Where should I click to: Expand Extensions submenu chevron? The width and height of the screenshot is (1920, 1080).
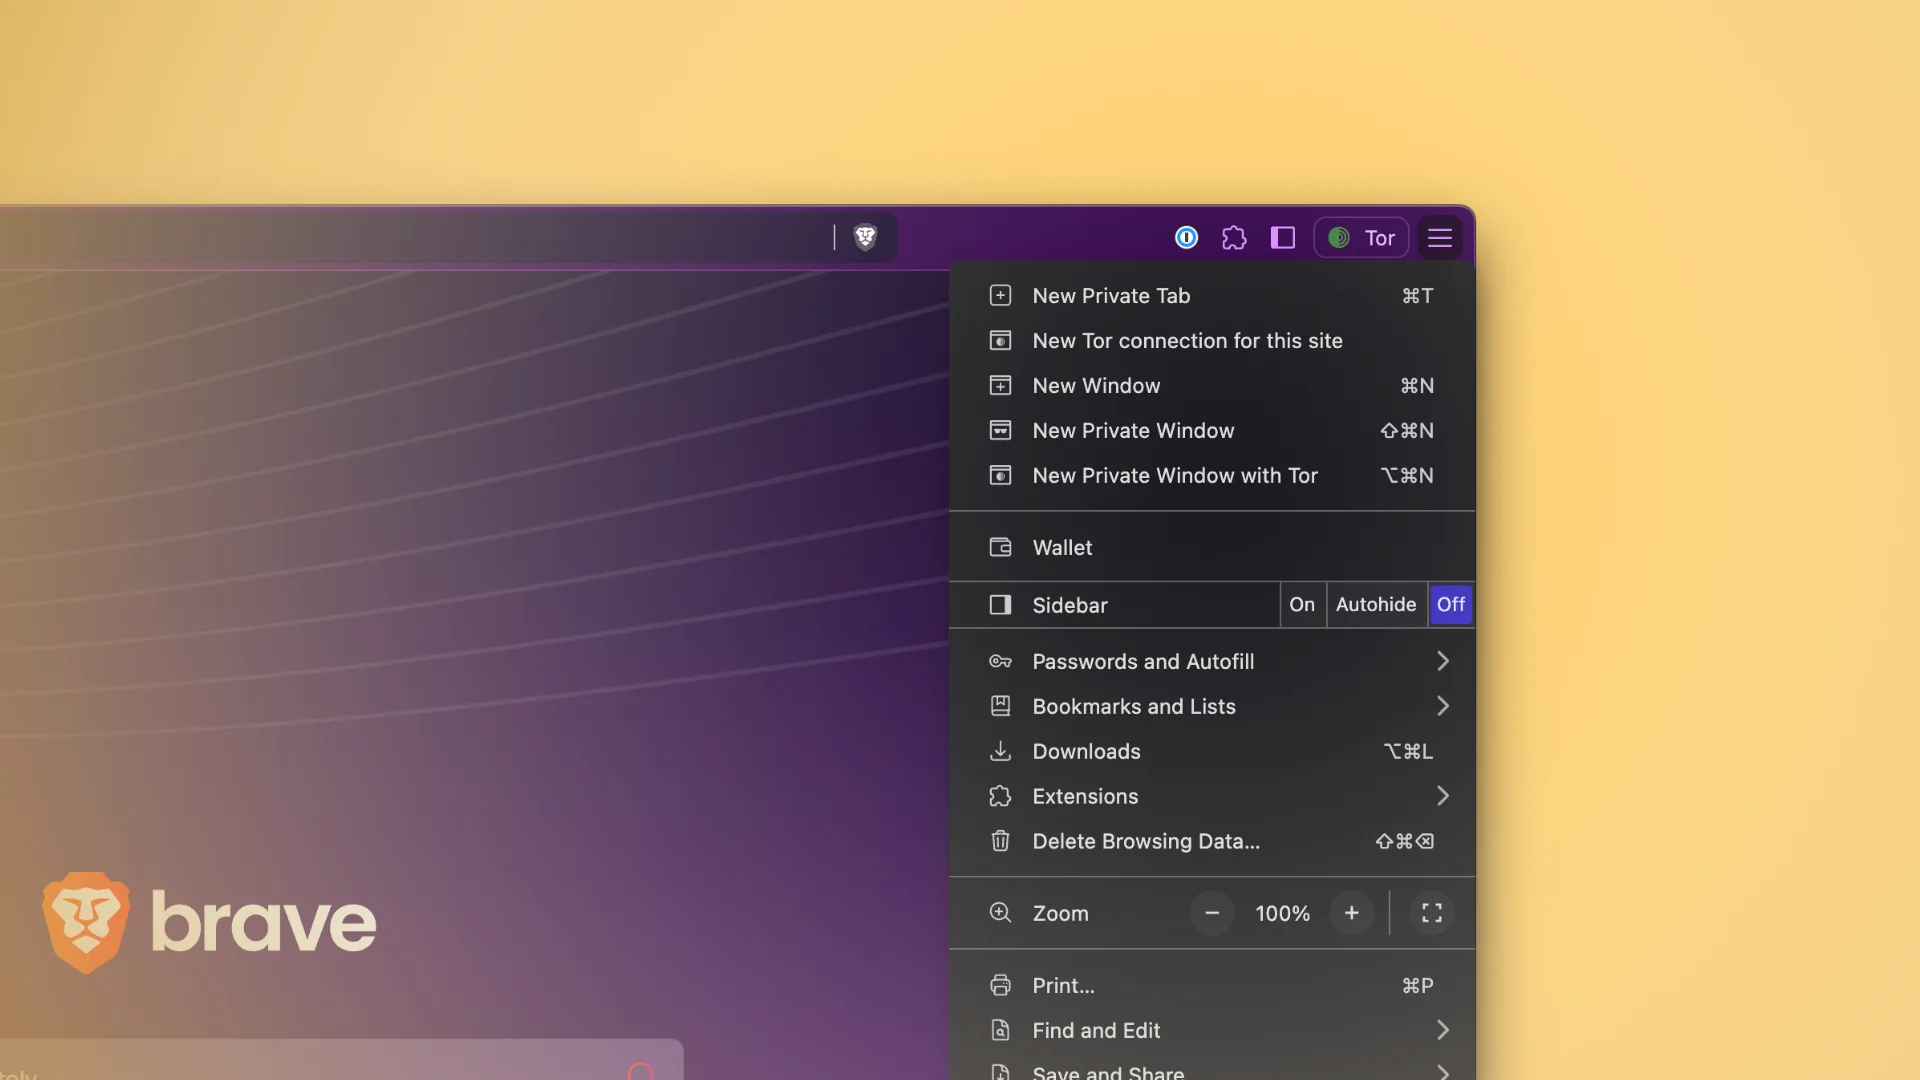pos(1442,796)
